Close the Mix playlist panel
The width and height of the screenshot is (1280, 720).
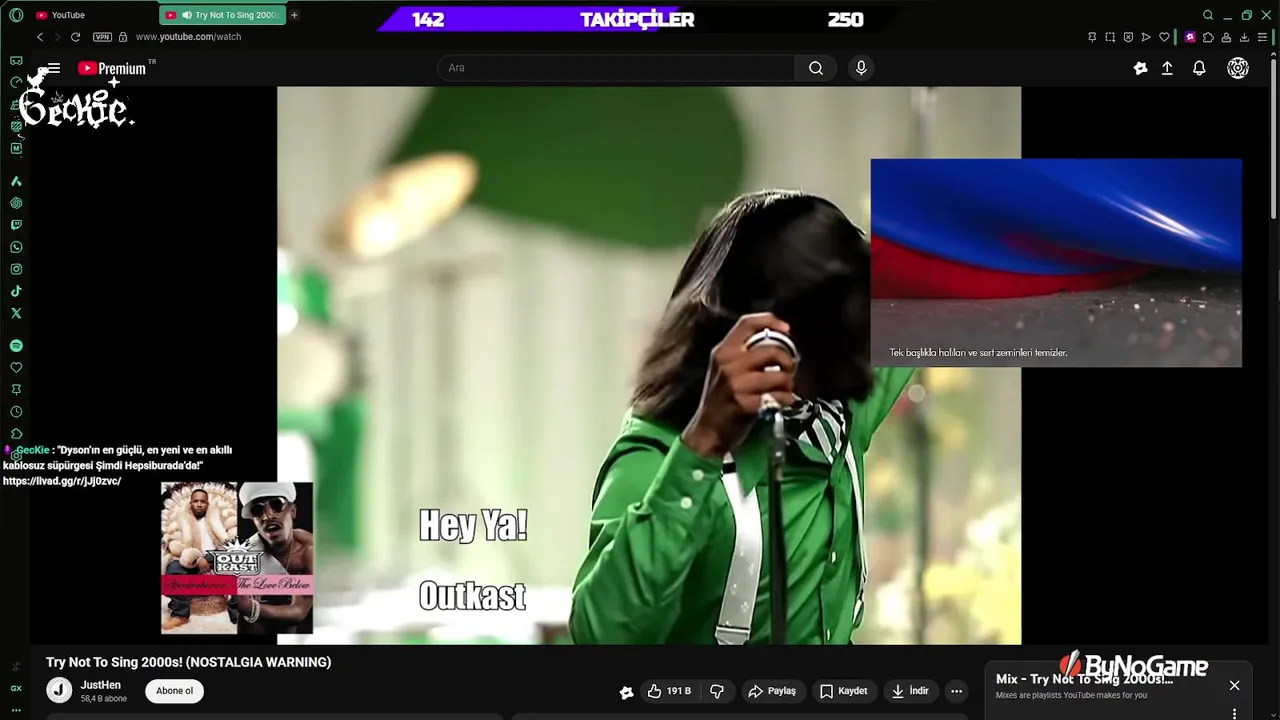[1235, 685]
